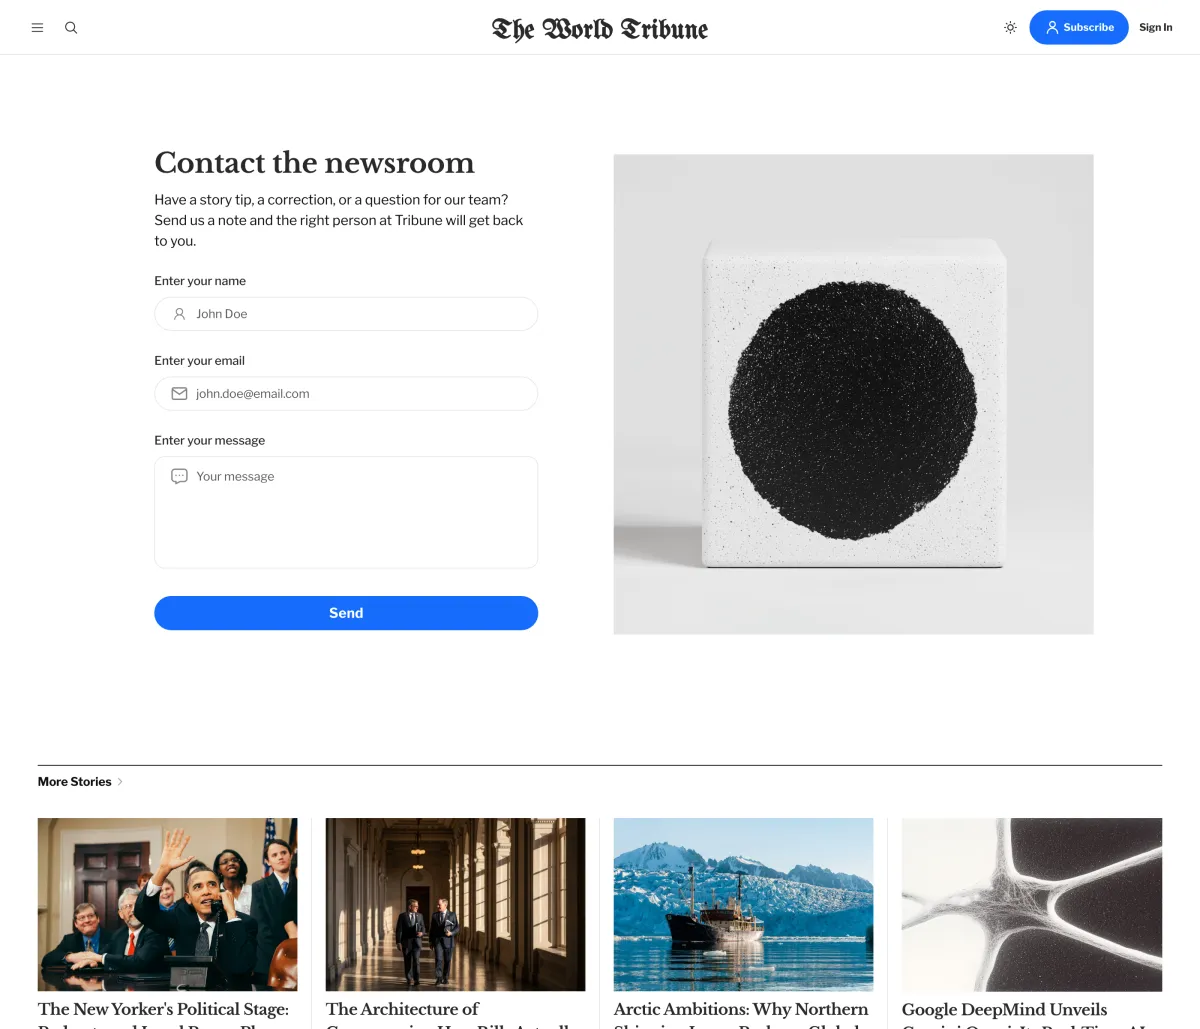The width and height of the screenshot is (1200, 1029).
Task: Click the user icon inside Subscribe button
Action: click(1052, 28)
